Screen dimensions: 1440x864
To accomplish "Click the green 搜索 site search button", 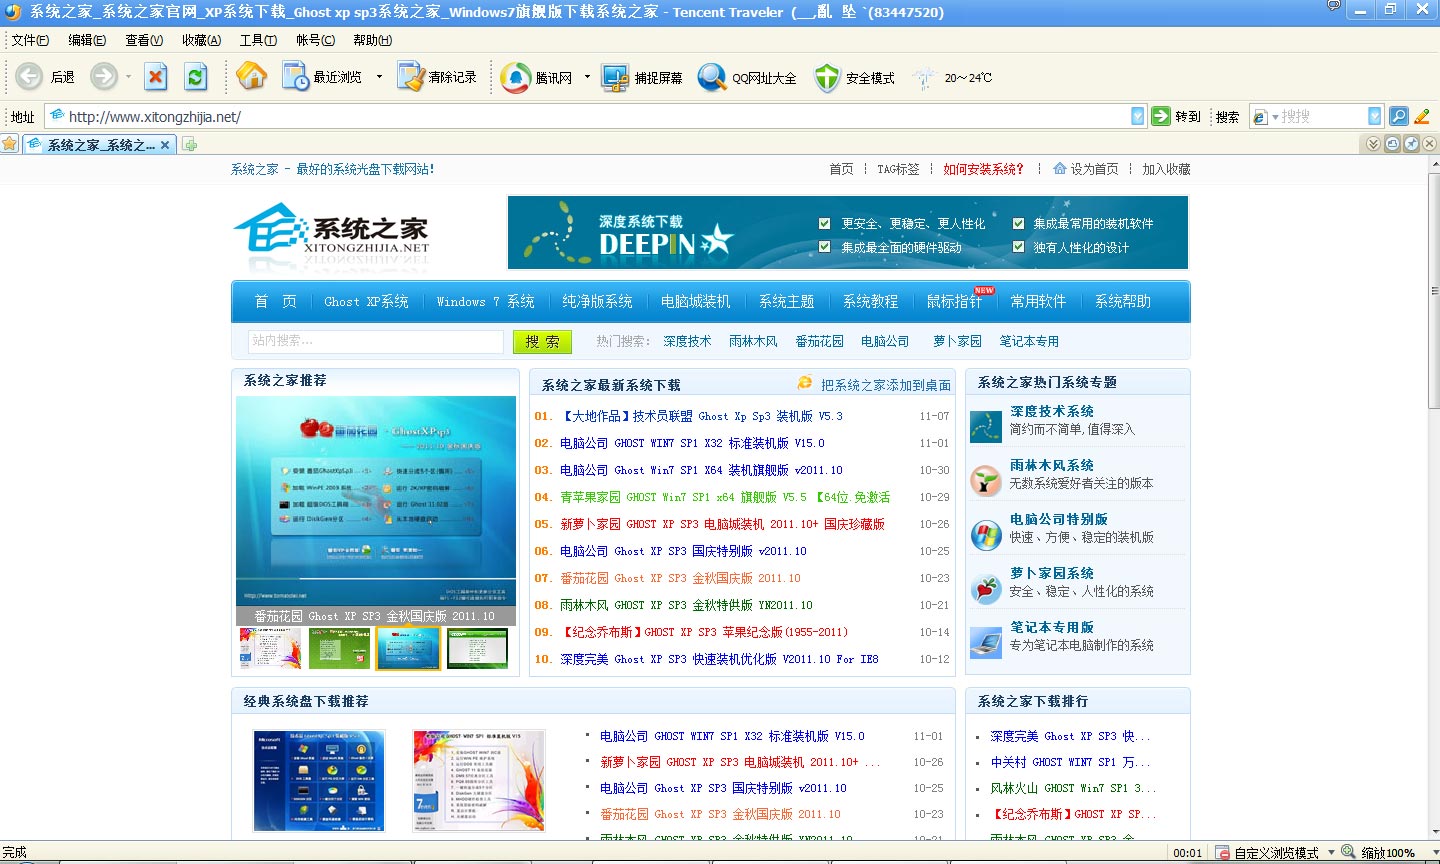I will point(542,342).
